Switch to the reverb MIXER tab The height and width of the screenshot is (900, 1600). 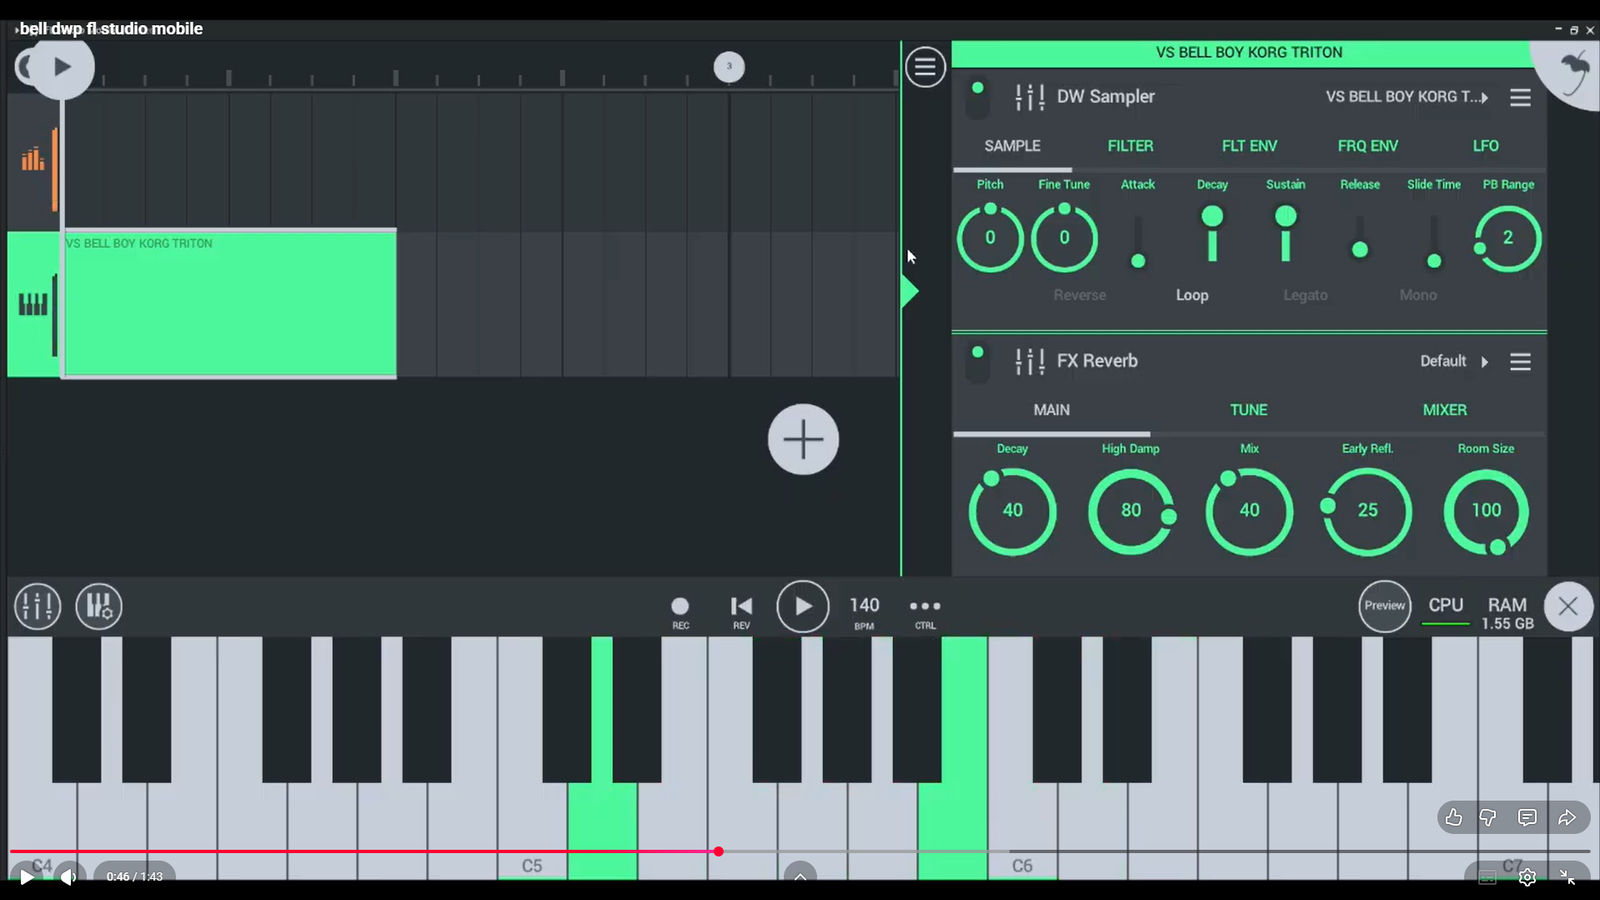(x=1444, y=410)
